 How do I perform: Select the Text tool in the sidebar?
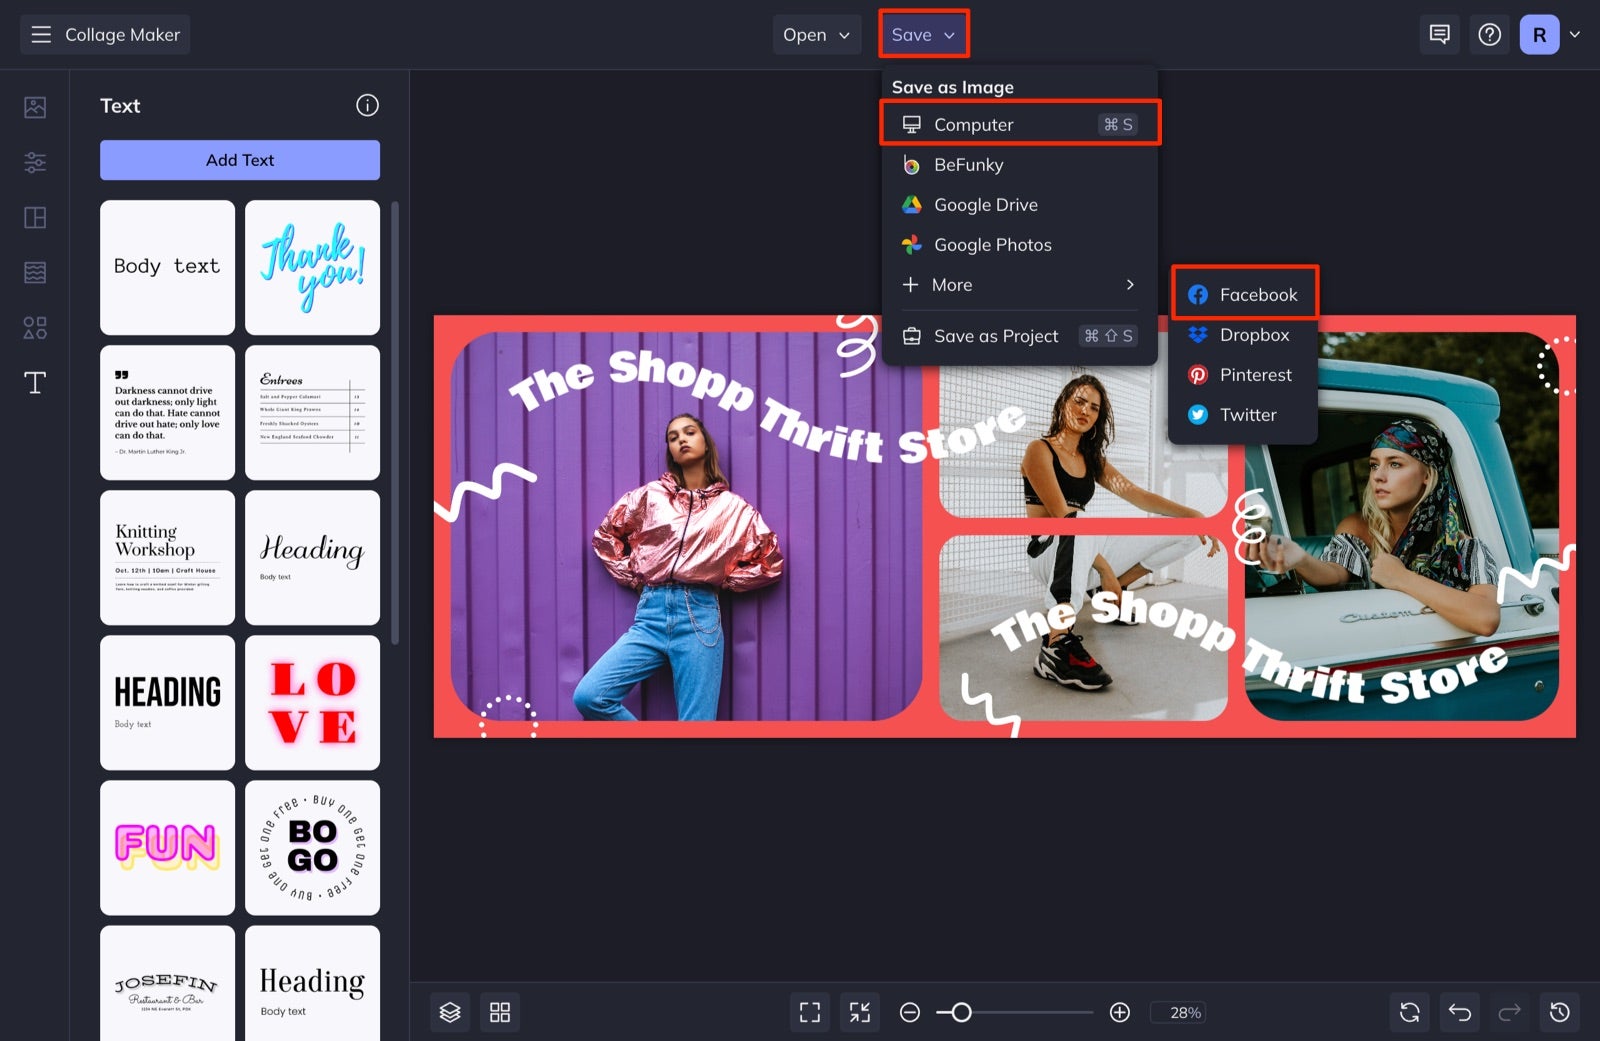point(34,382)
